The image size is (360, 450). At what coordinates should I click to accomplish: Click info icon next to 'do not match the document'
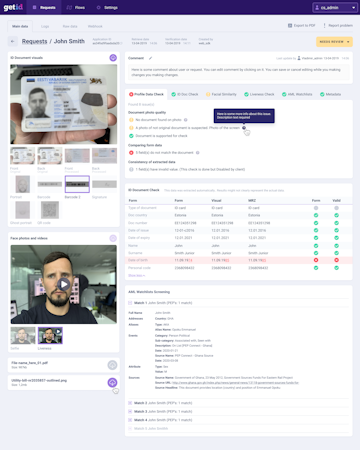click(198, 153)
